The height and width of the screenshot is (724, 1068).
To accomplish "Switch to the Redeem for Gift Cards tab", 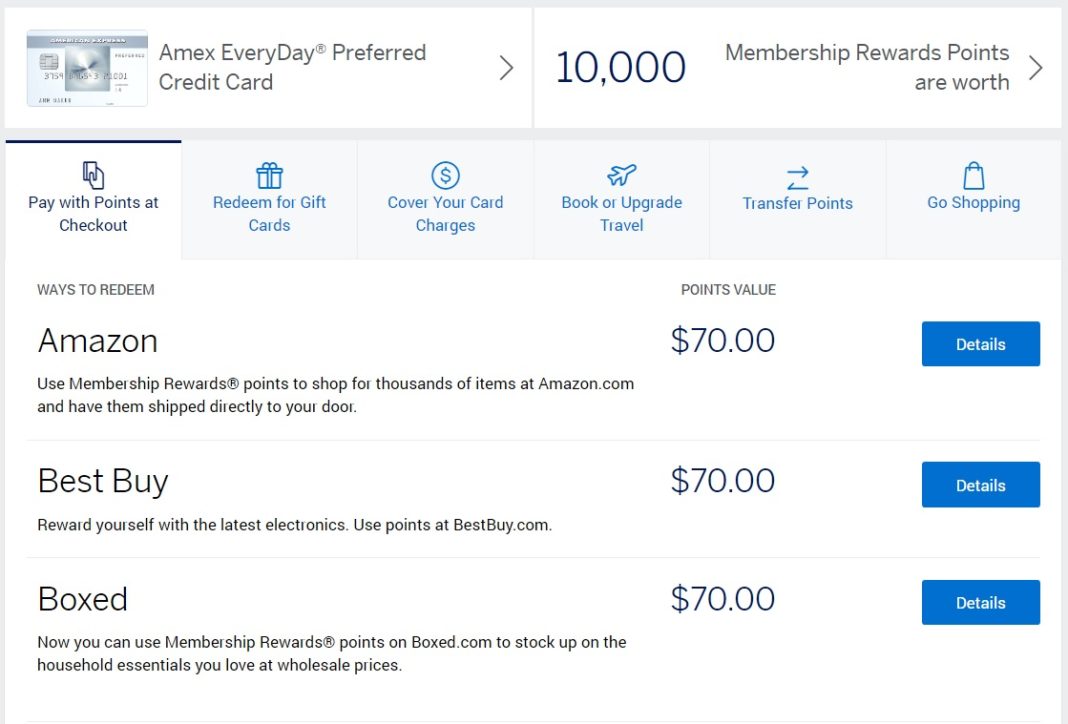I will (x=268, y=199).
